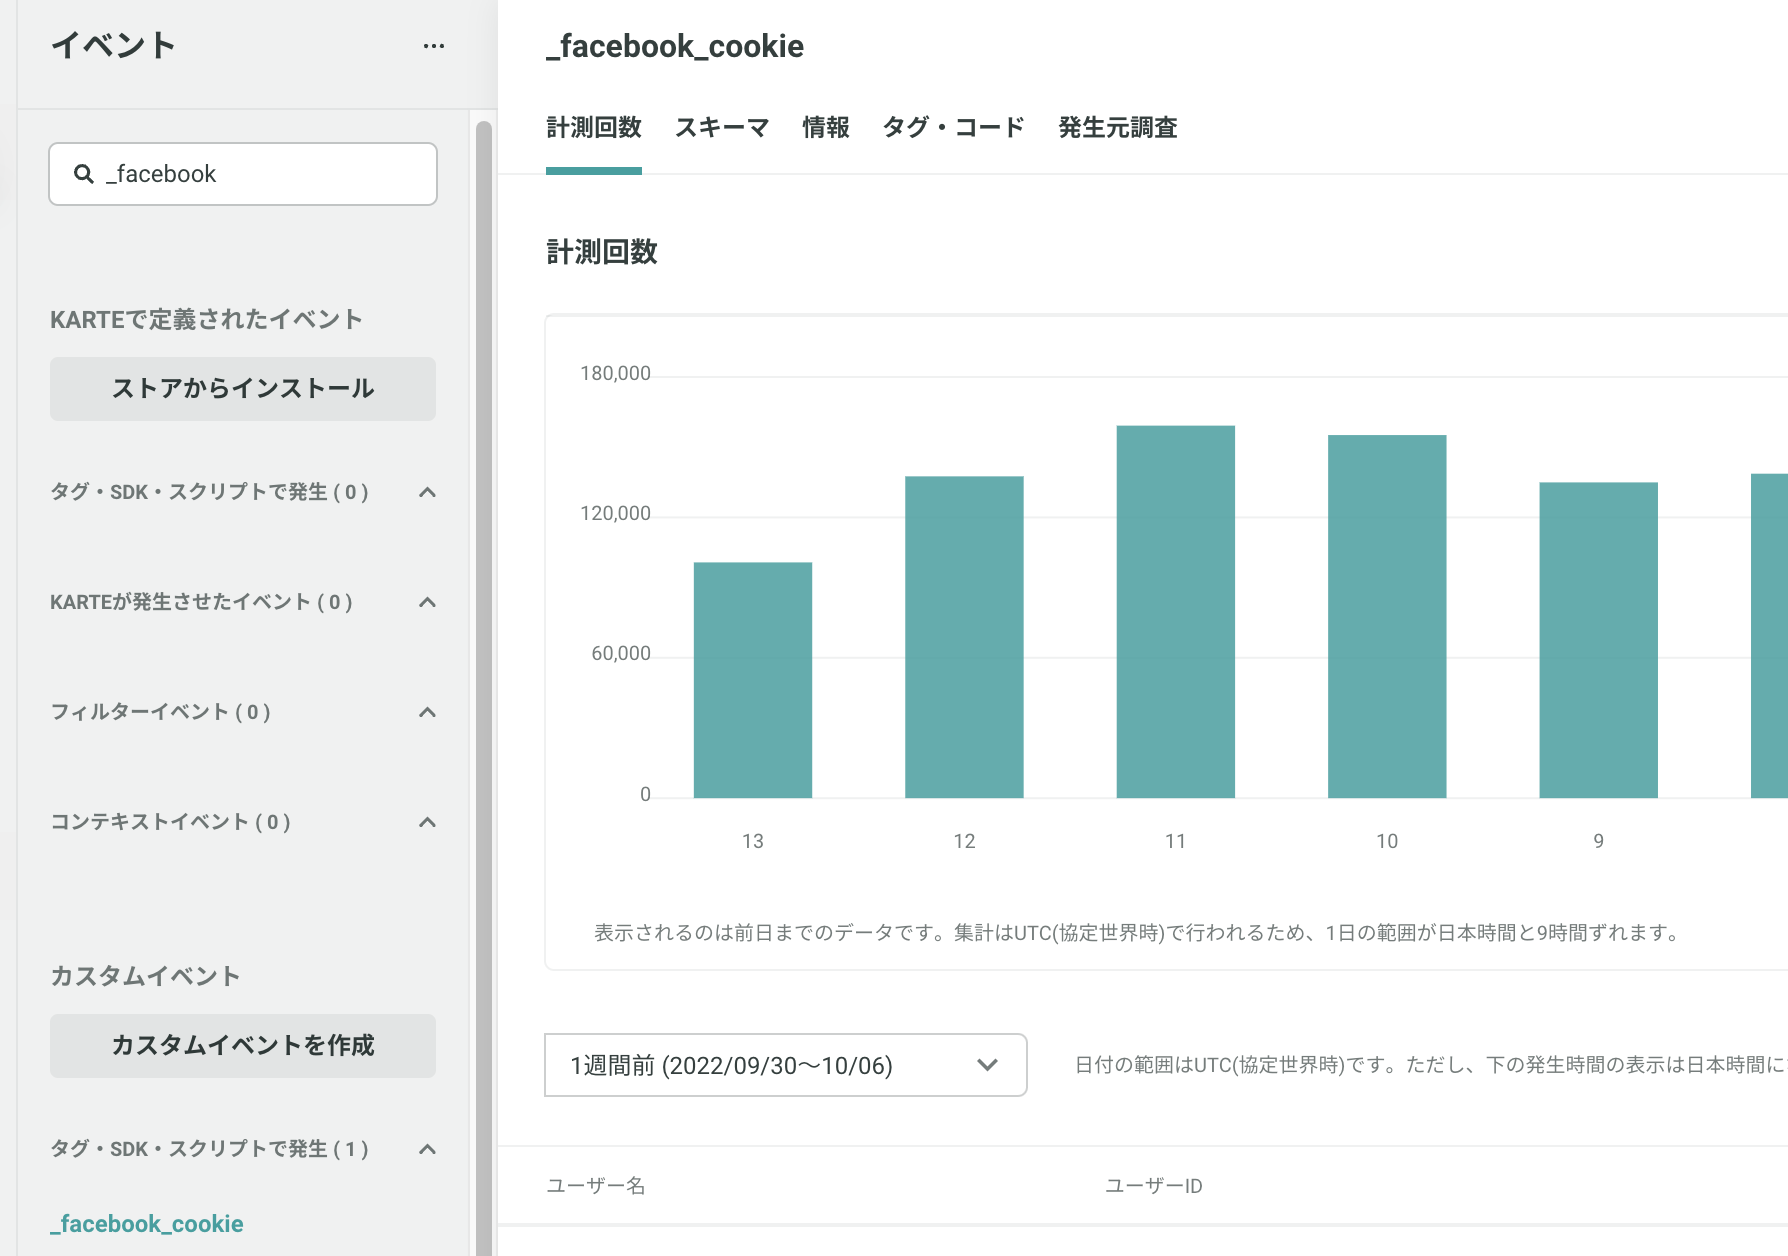1788x1256 pixels.
Task: Click the イベント sidebar title
Action: [113, 46]
